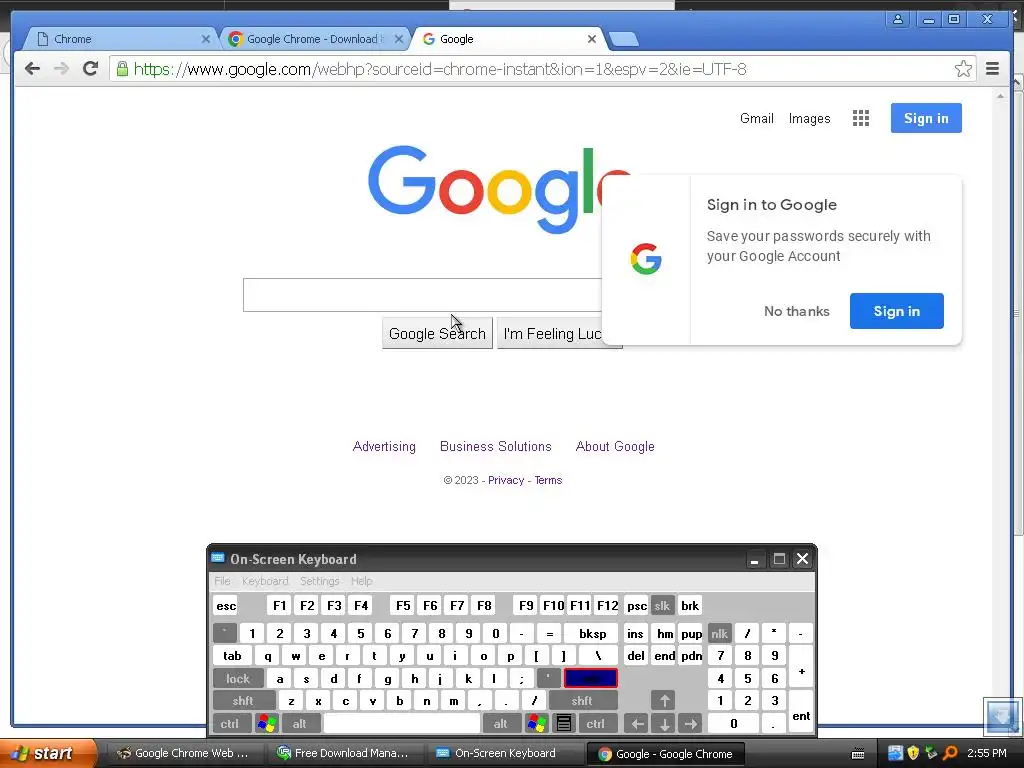
Task: Toggle the nlk num lock key
Action: click(719, 633)
